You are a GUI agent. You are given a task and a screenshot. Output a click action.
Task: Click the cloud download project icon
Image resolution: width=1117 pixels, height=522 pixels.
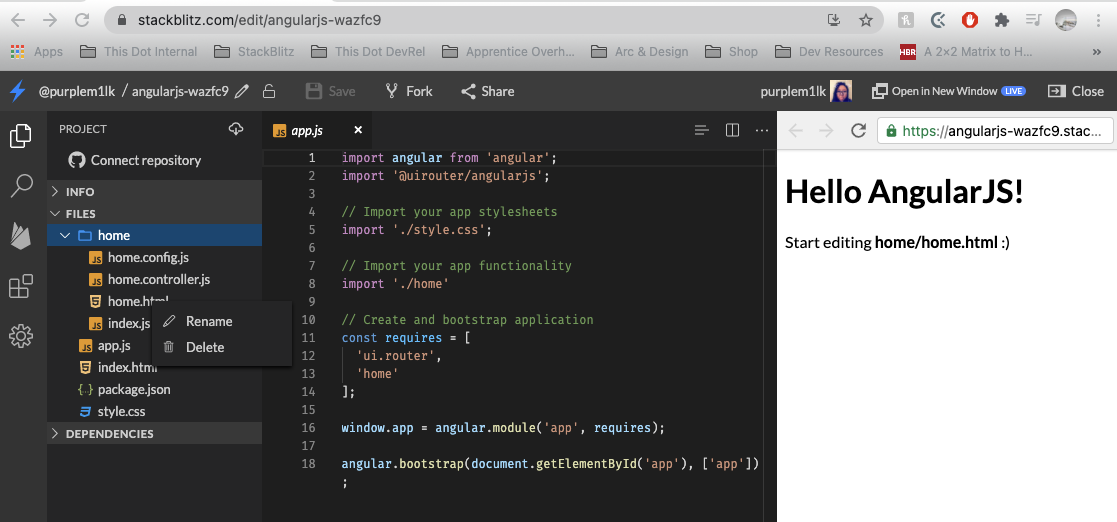point(236,129)
